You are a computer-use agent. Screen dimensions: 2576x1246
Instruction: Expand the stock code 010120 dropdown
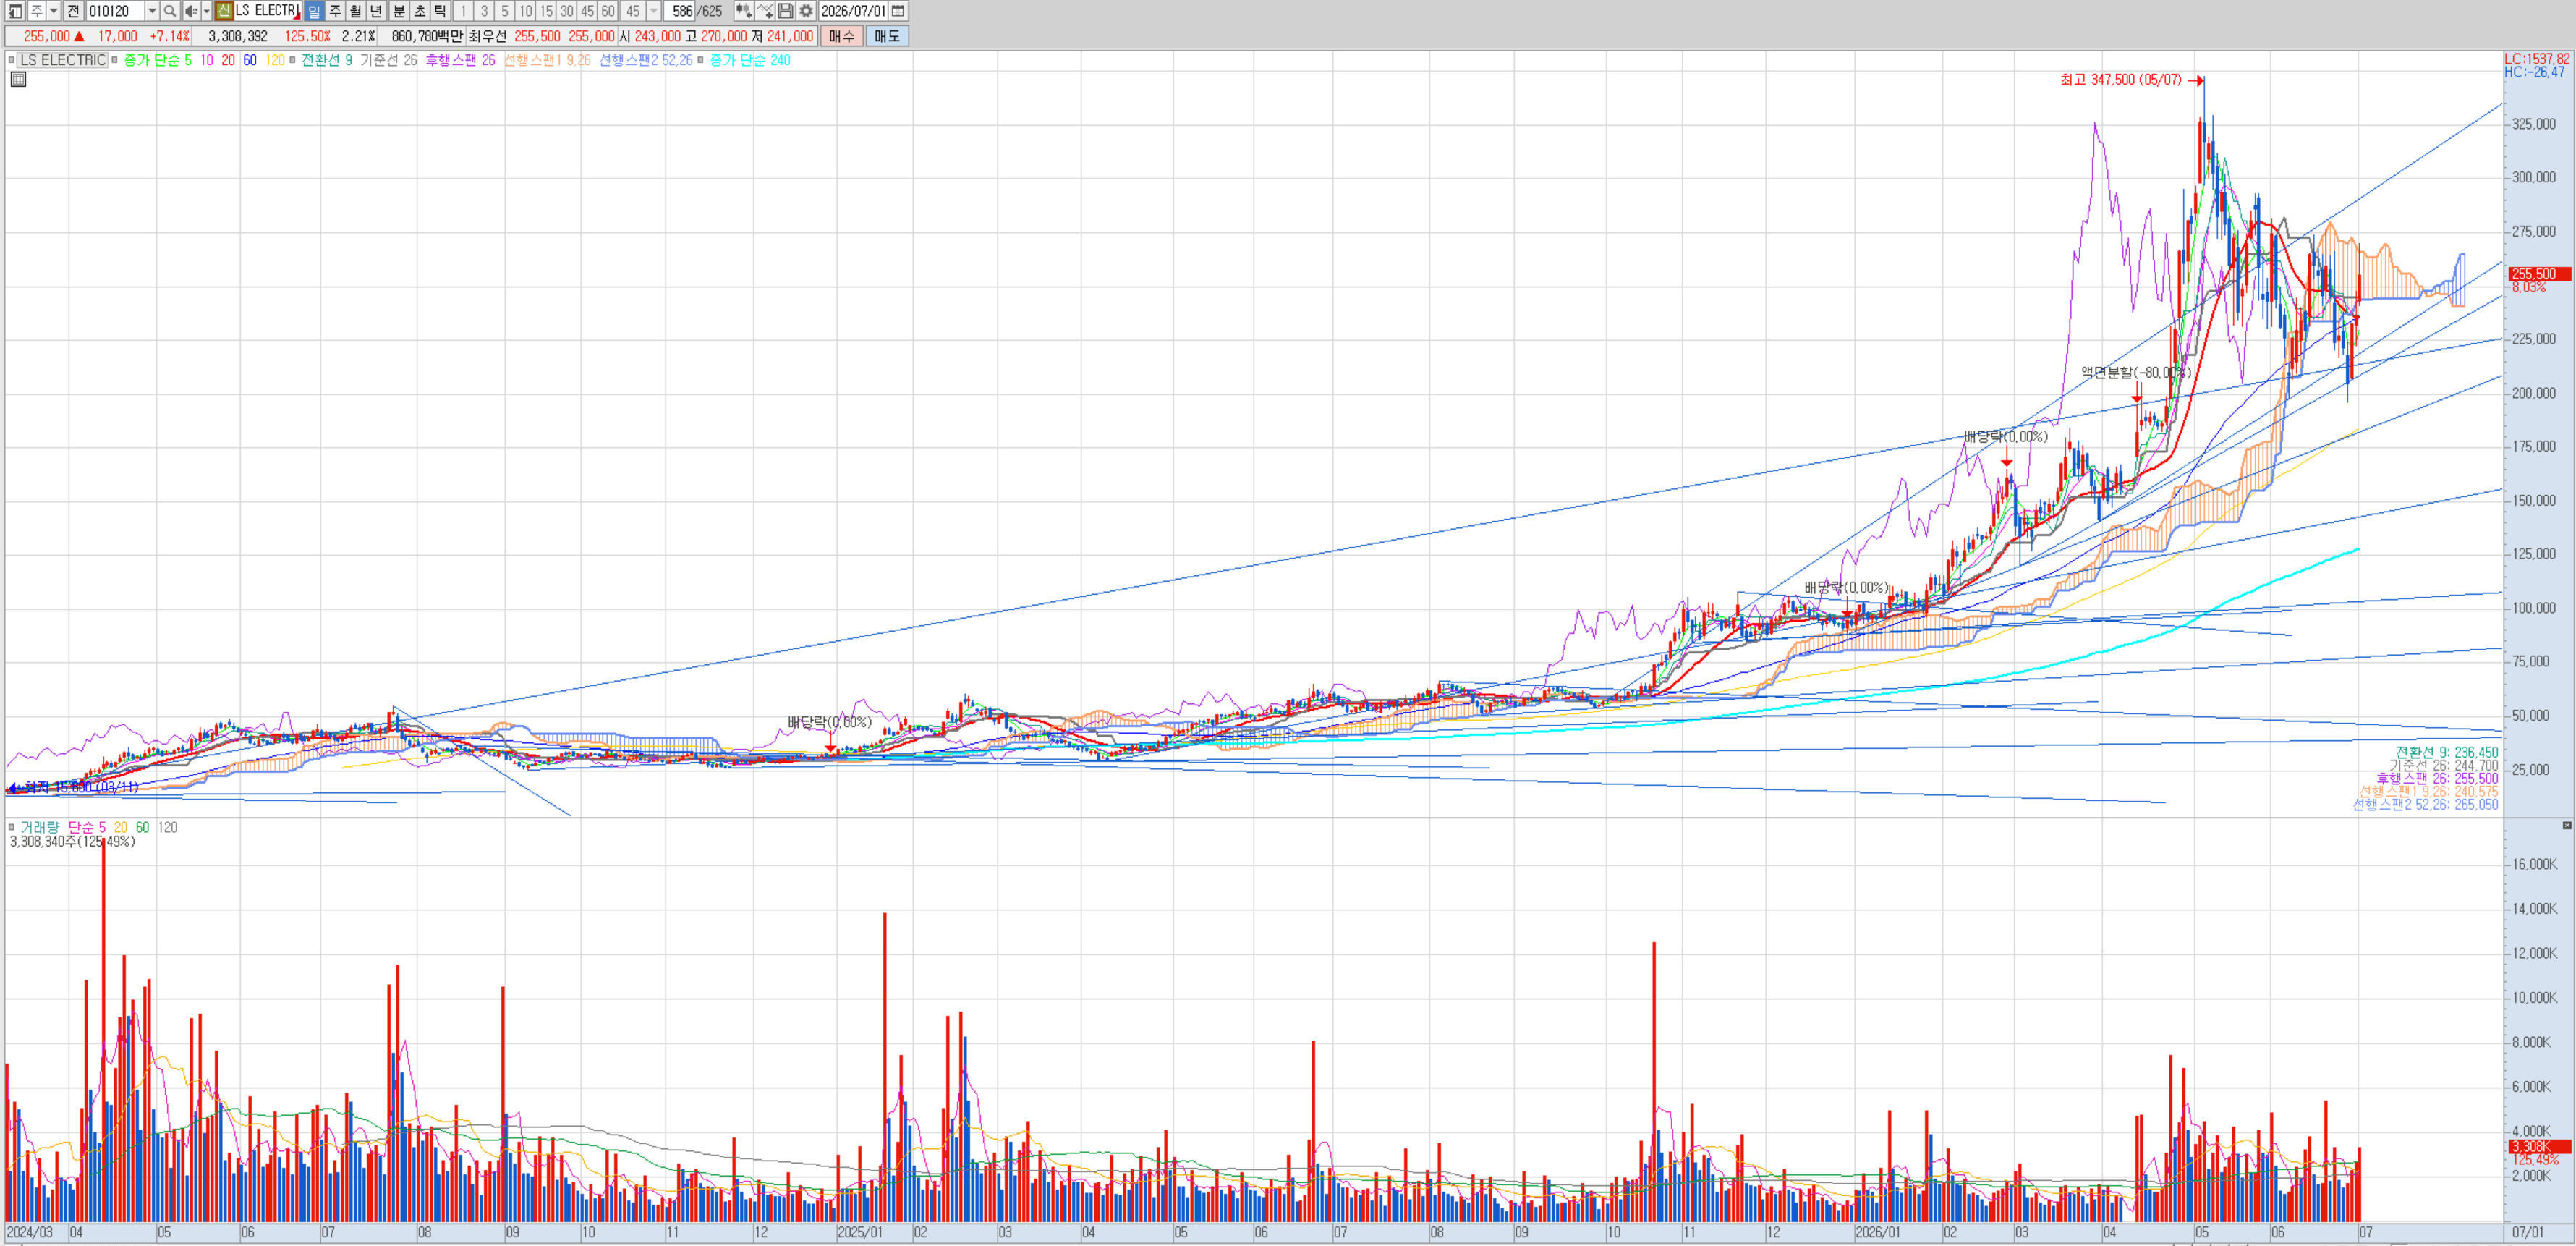tap(152, 11)
